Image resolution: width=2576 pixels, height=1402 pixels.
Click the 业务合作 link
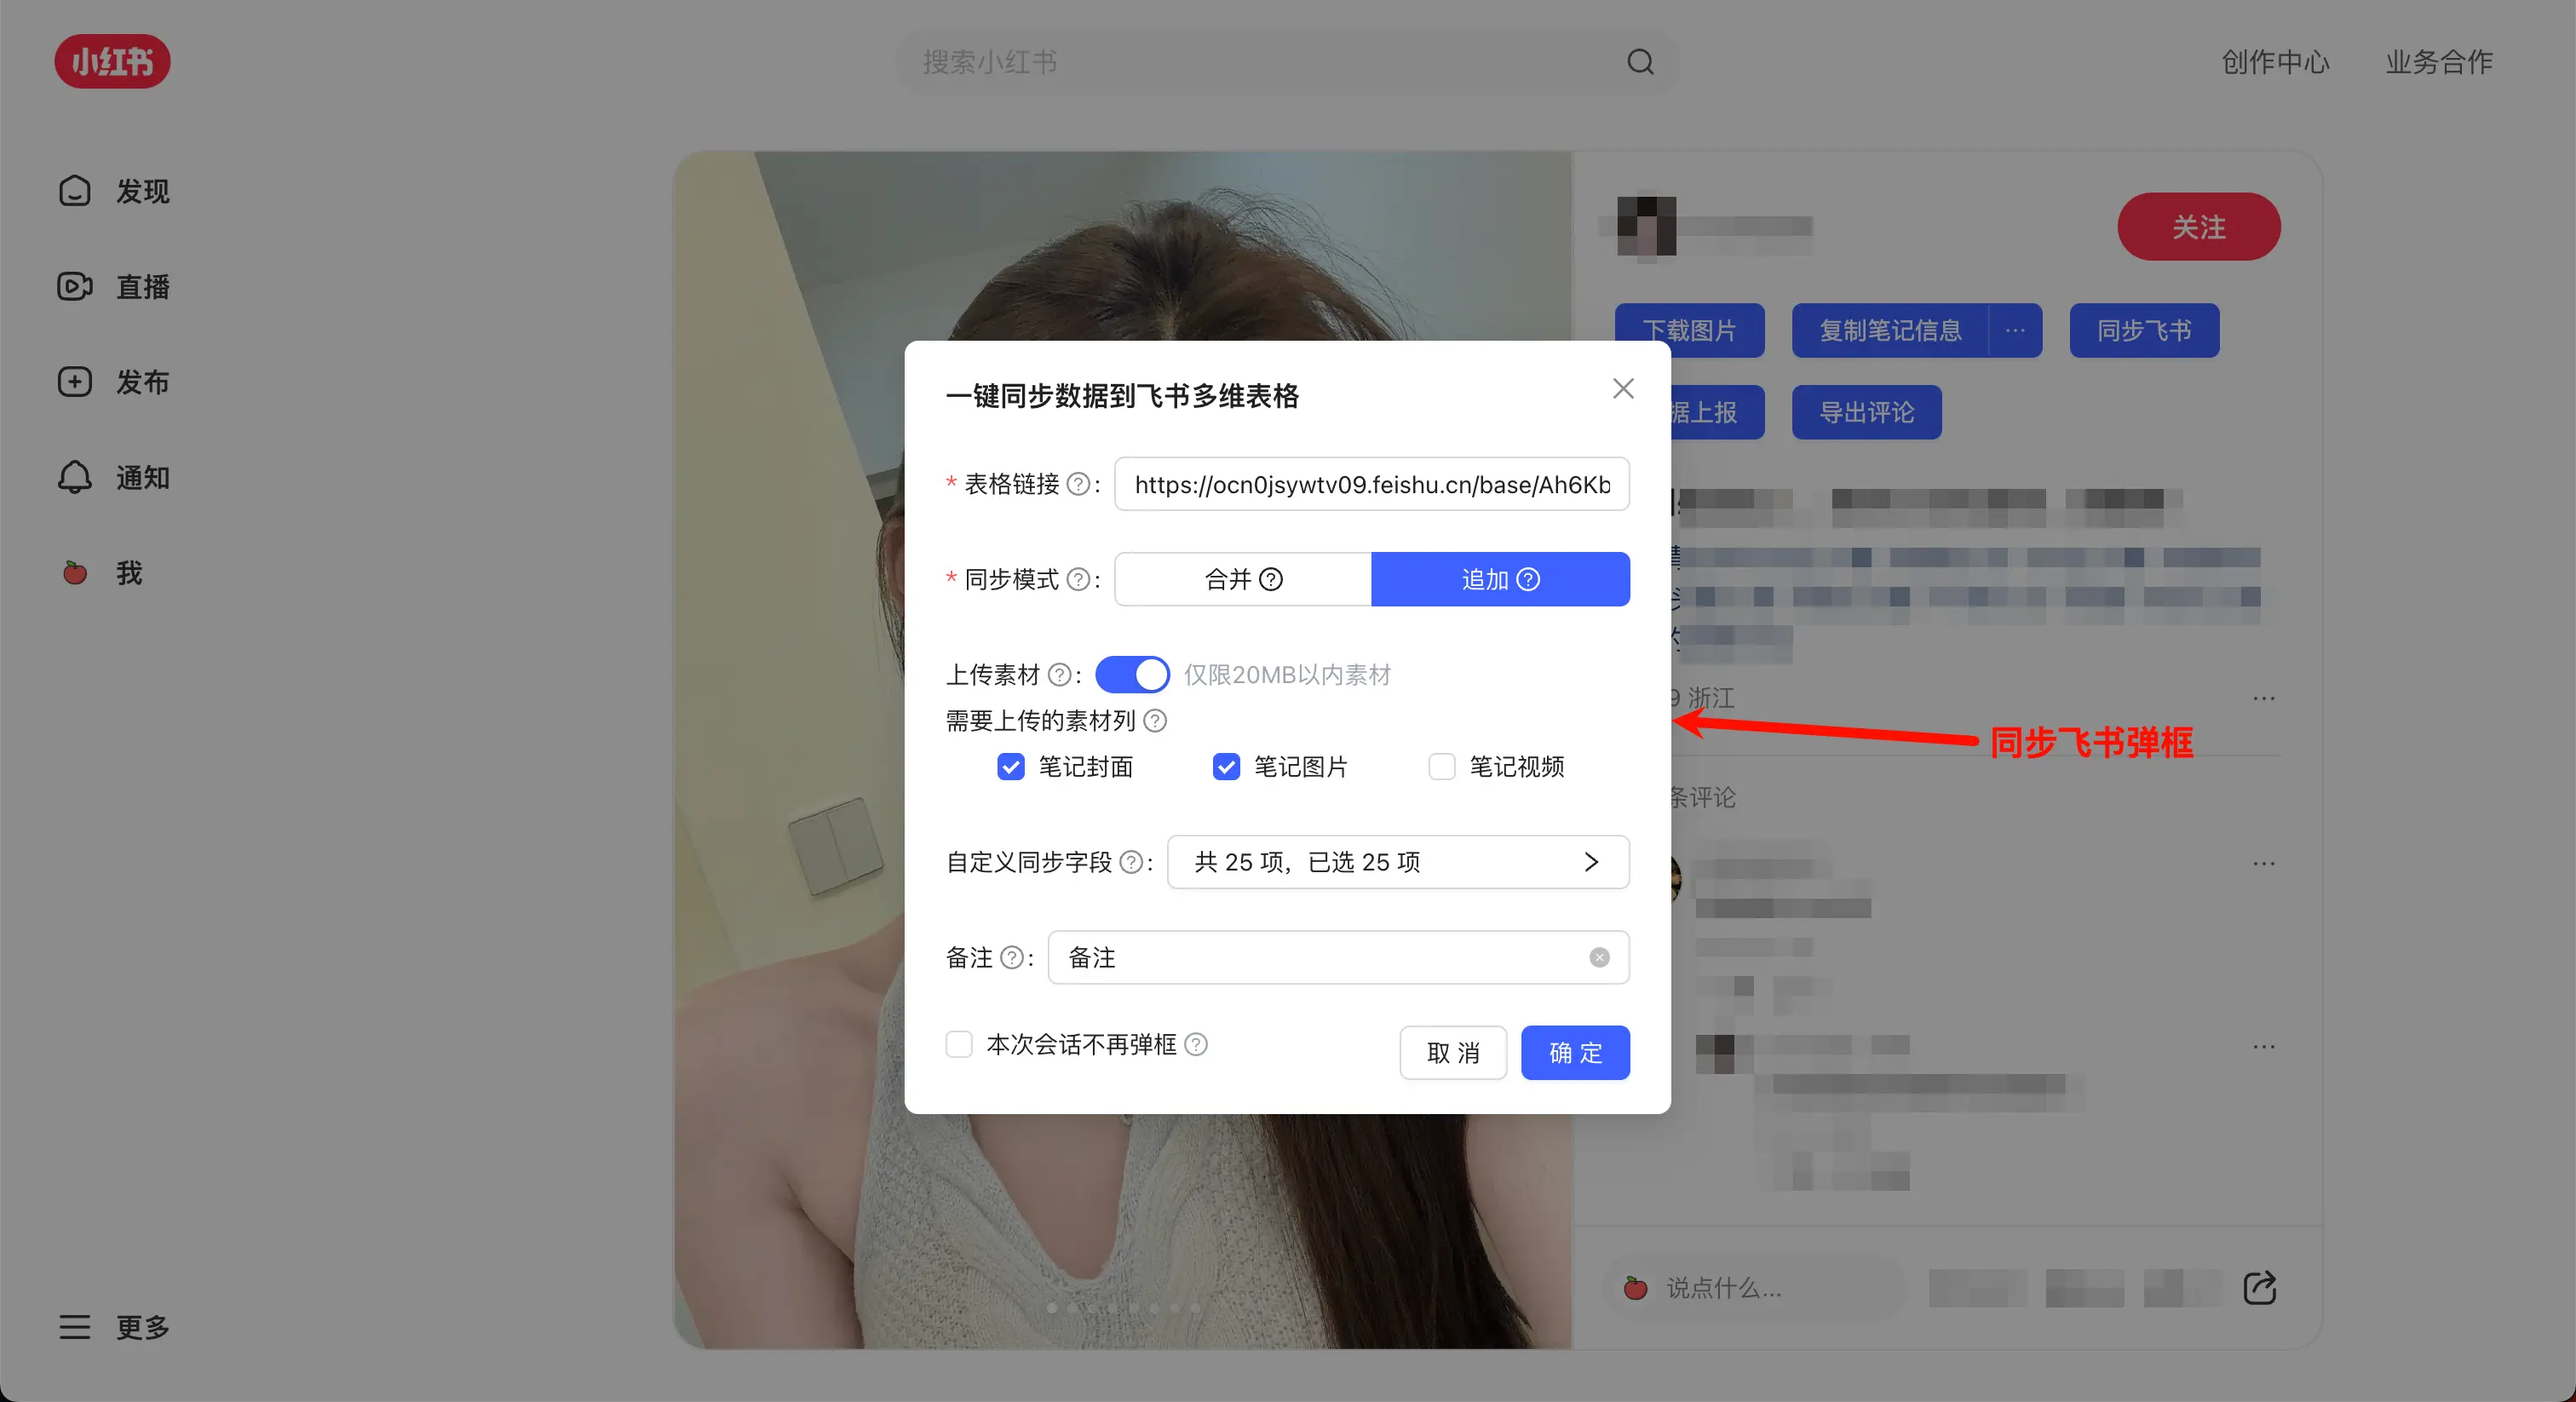[2439, 62]
